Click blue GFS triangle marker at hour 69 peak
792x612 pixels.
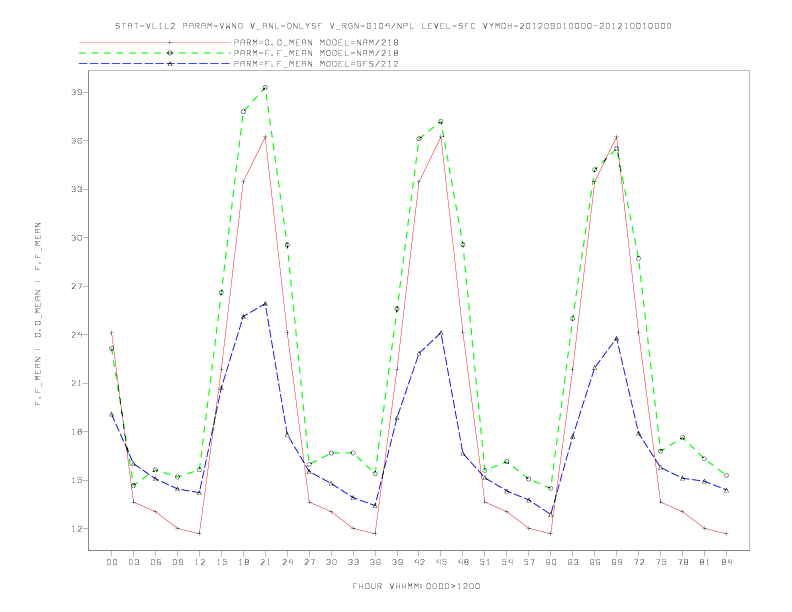click(617, 338)
